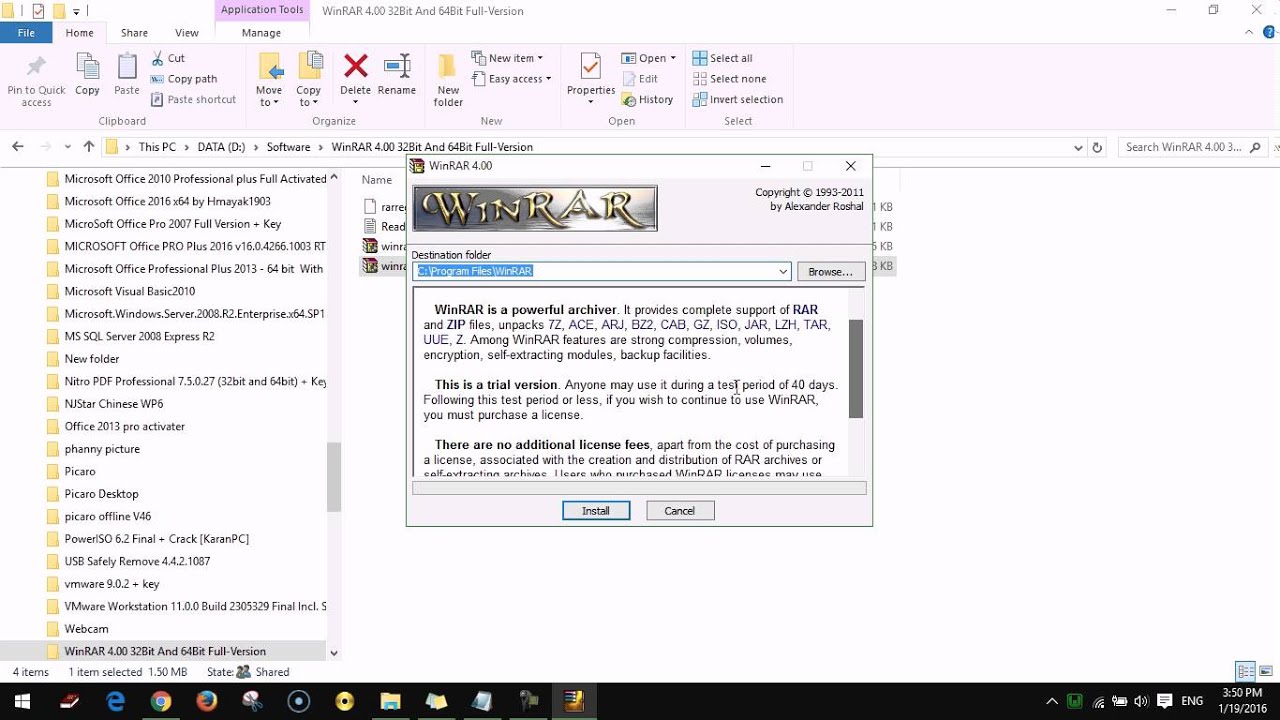Click Select none in ribbon
The width and height of the screenshot is (1280, 720).
[x=729, y=79]
